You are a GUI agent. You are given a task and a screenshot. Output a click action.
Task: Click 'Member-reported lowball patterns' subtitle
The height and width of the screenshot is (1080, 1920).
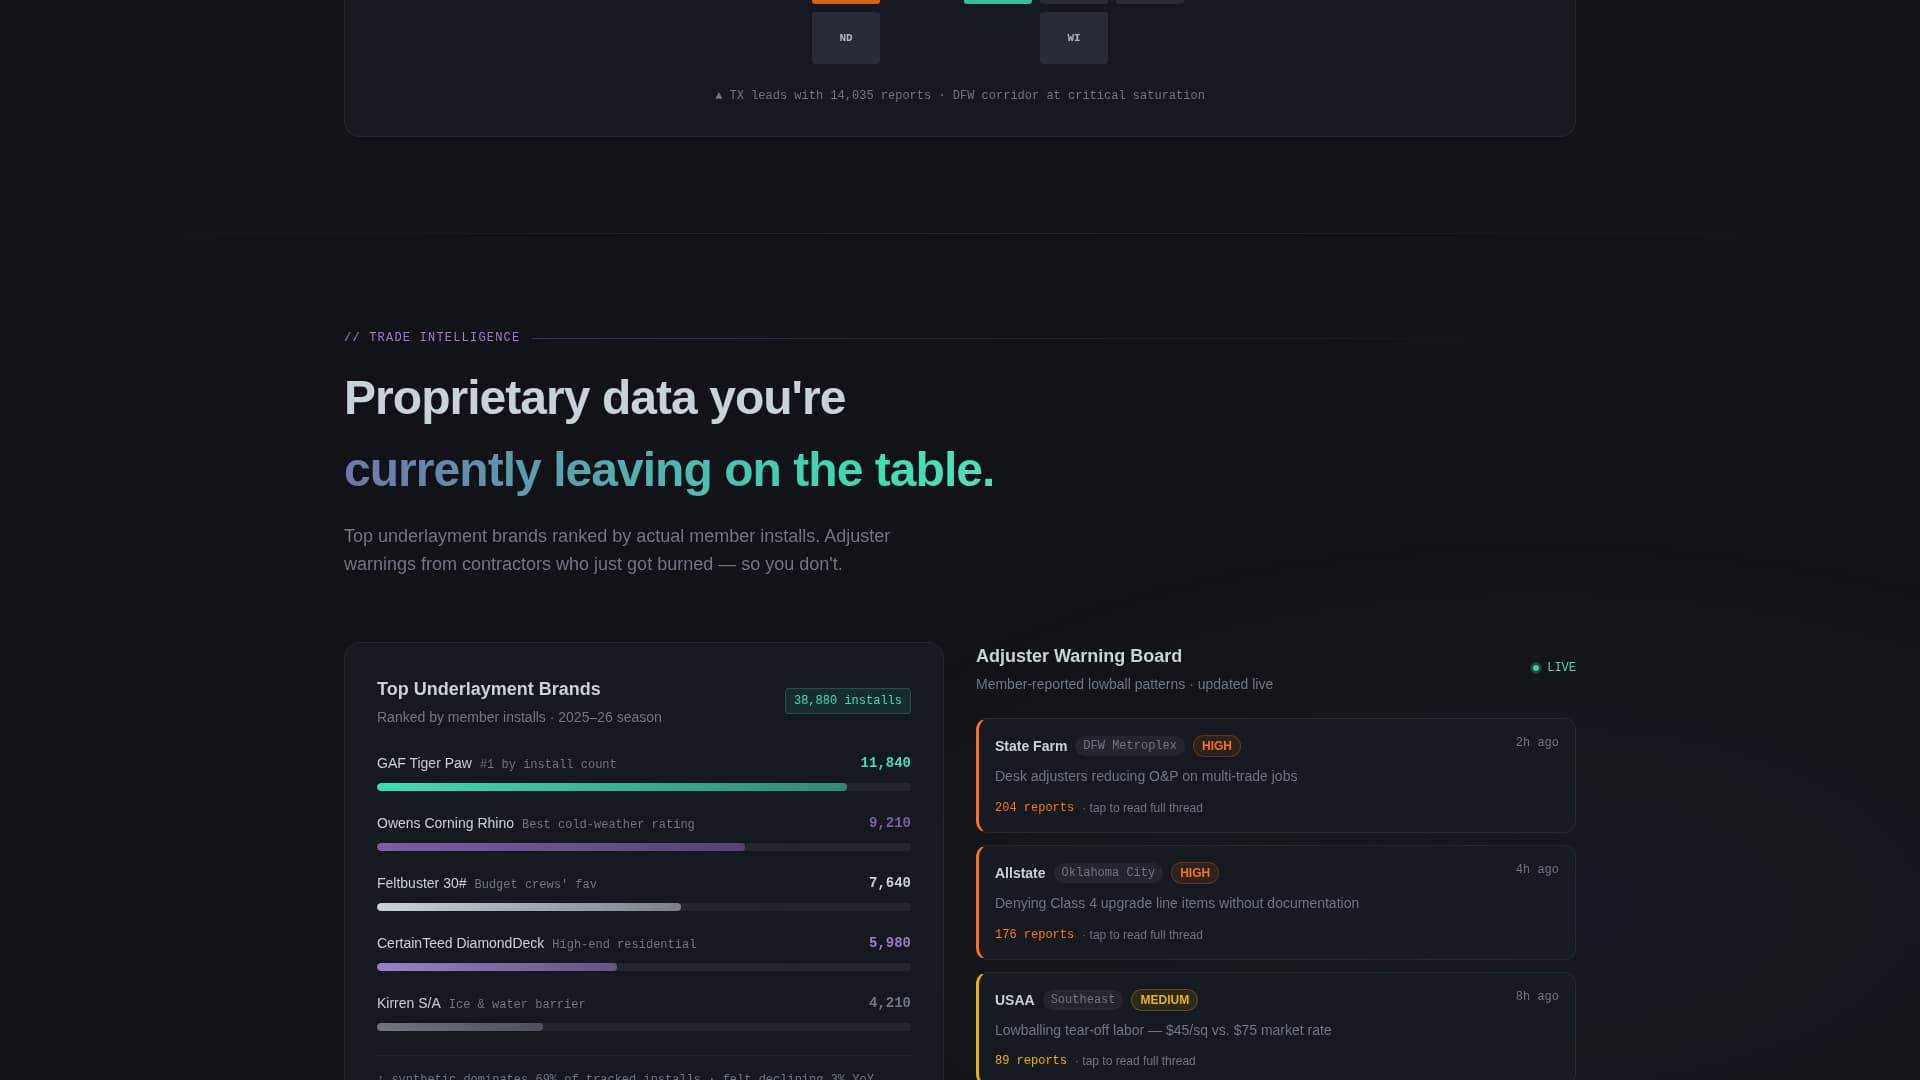[1124, 684]
